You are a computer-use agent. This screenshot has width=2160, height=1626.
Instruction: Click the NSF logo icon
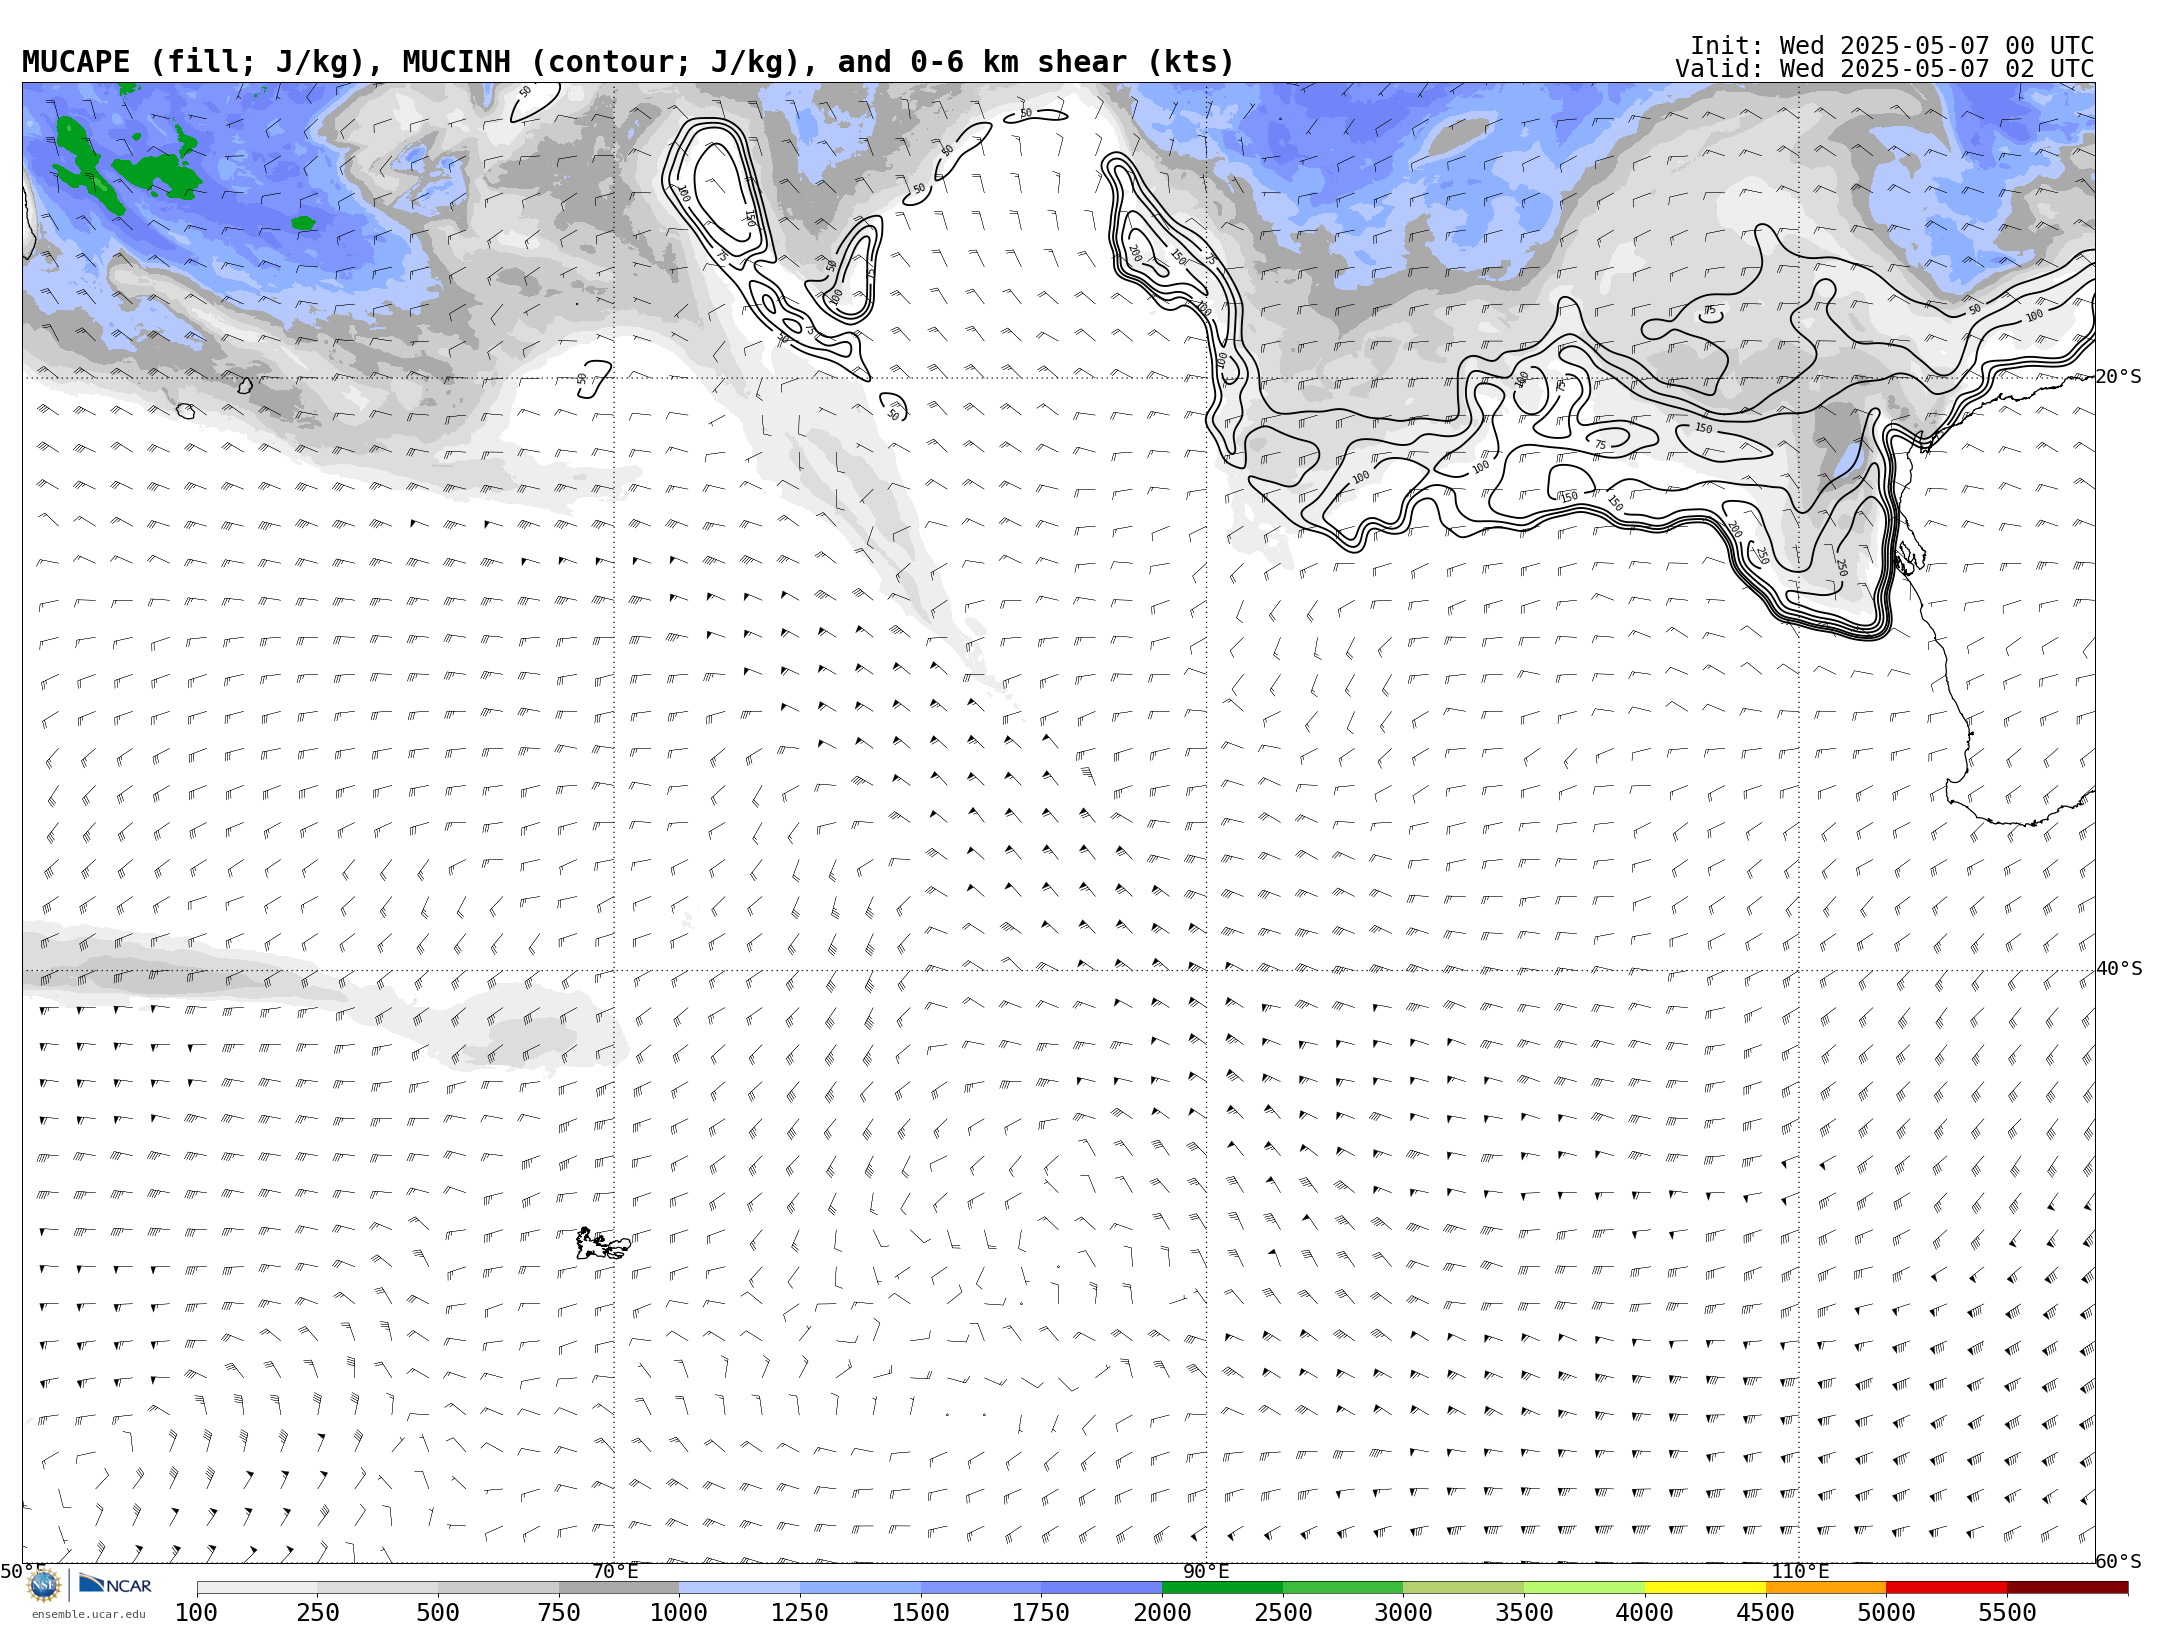tap(44, 1586)
